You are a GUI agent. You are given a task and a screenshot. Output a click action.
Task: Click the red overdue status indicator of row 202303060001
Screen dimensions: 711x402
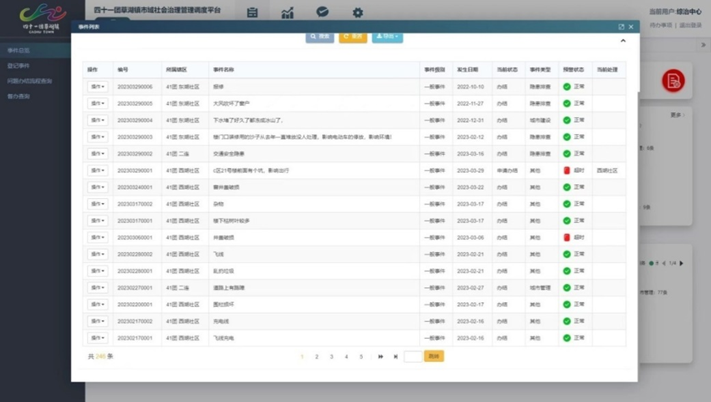(566, 237)
